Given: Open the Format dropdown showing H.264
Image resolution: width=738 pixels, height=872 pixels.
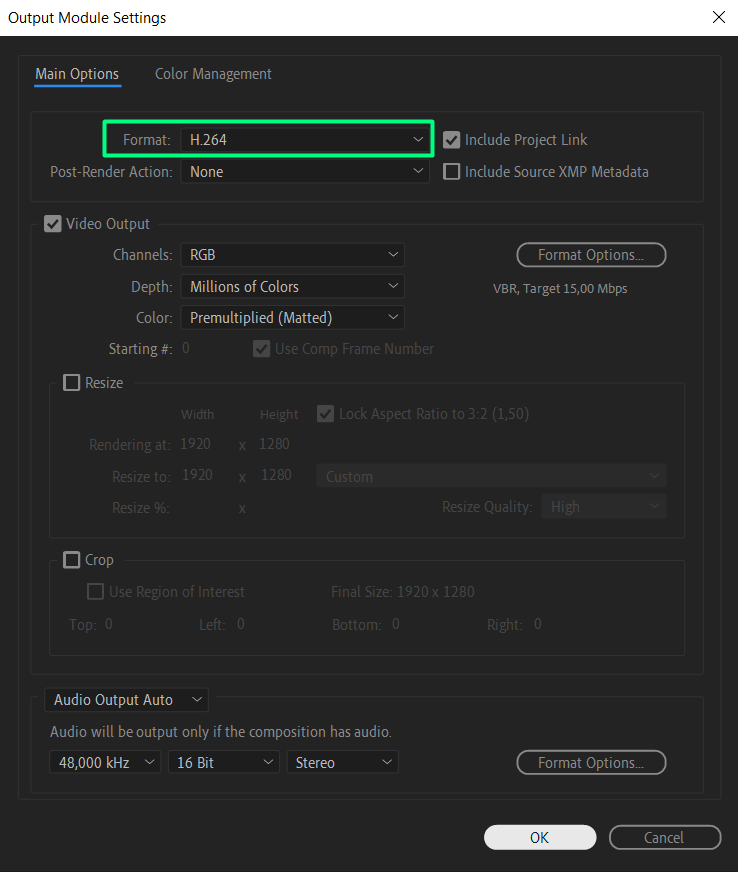Looking at the screenshot, I should pyautogui.click(x=305, y=140).
